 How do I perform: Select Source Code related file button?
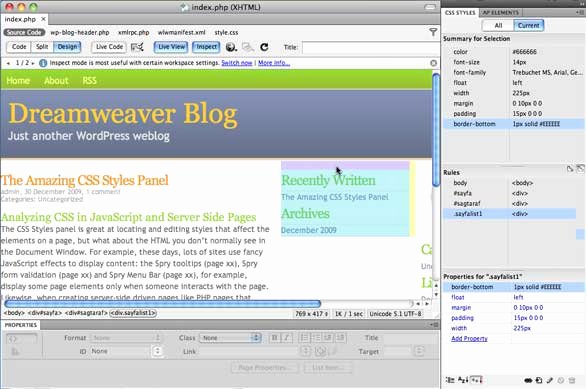pyautogui.click(x=24, y=33)
